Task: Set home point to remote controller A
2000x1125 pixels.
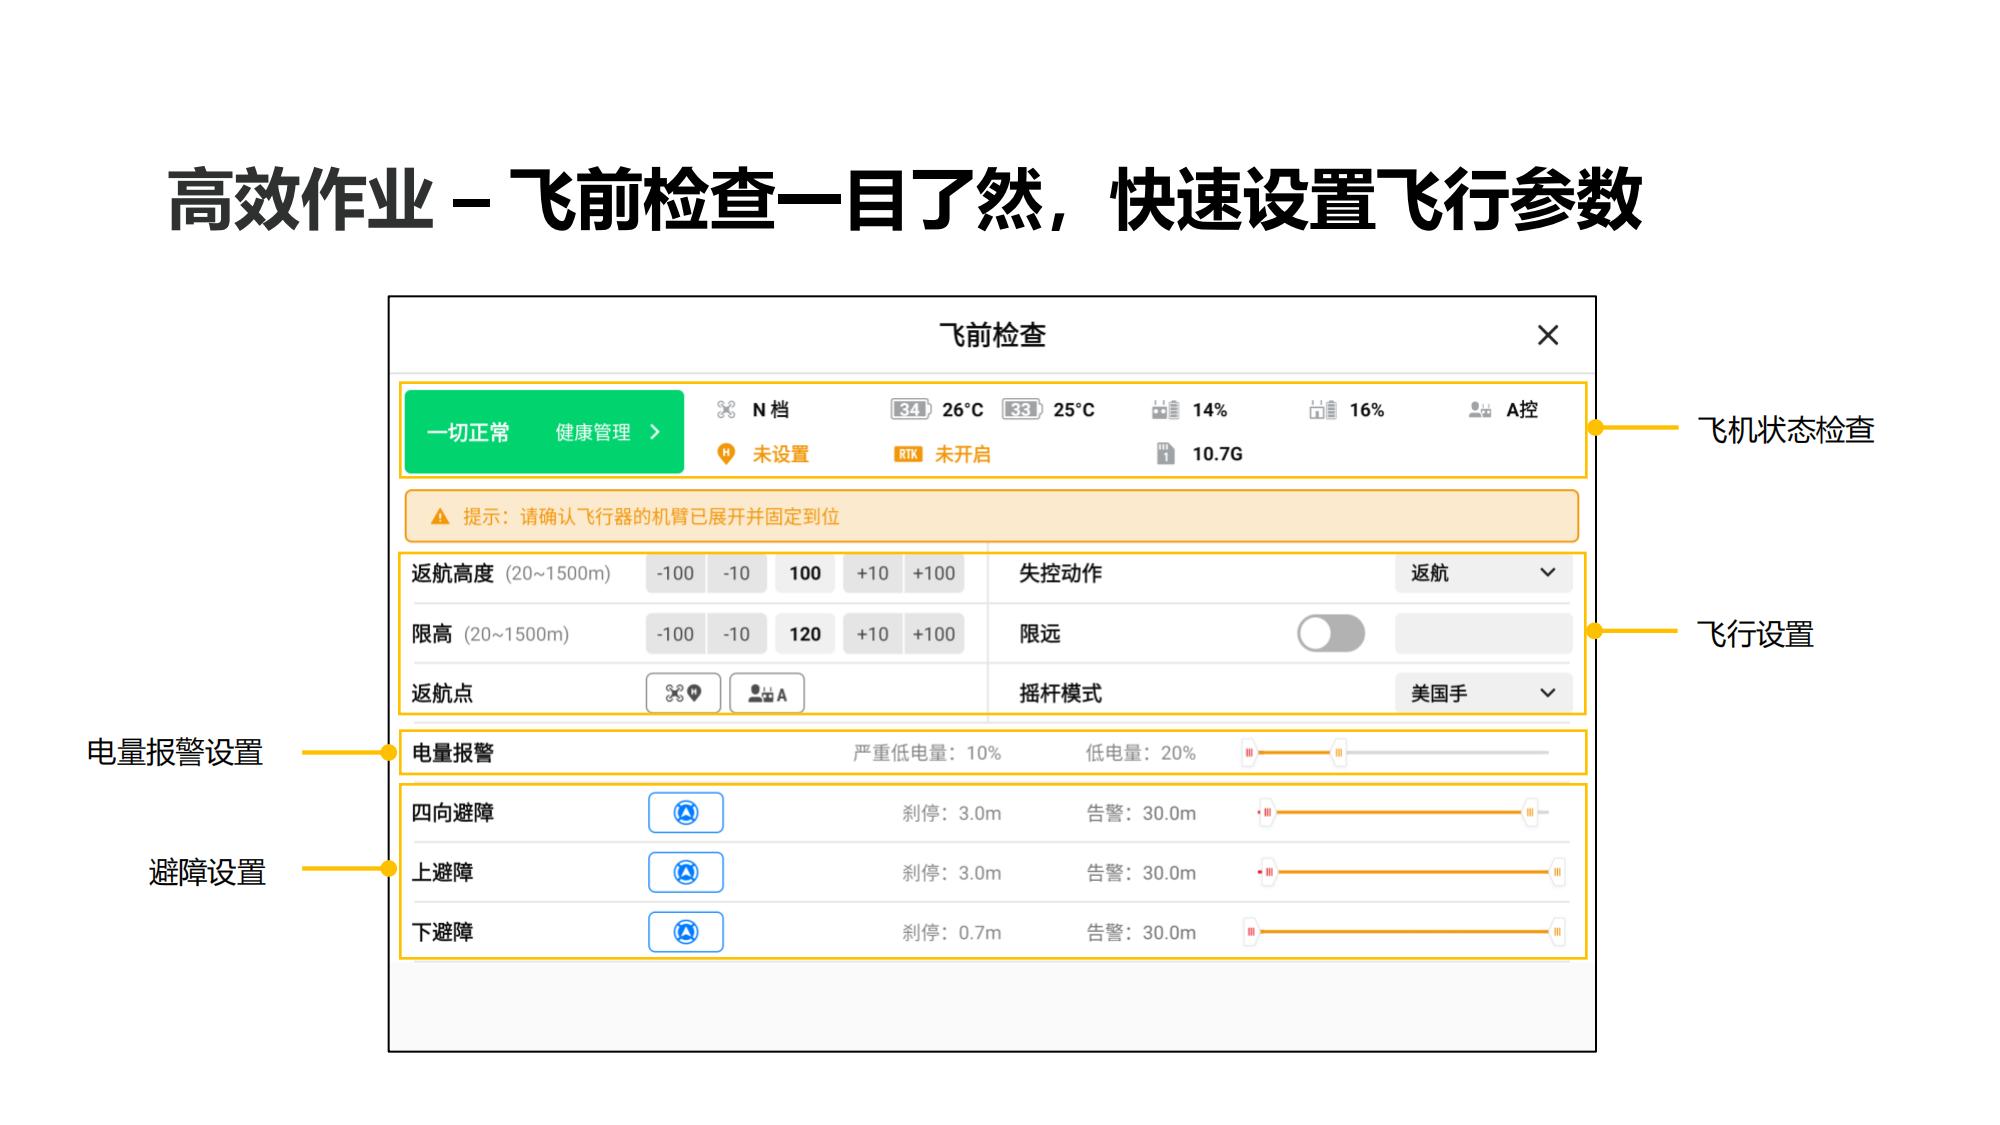Action: click(x=767, y=693)
